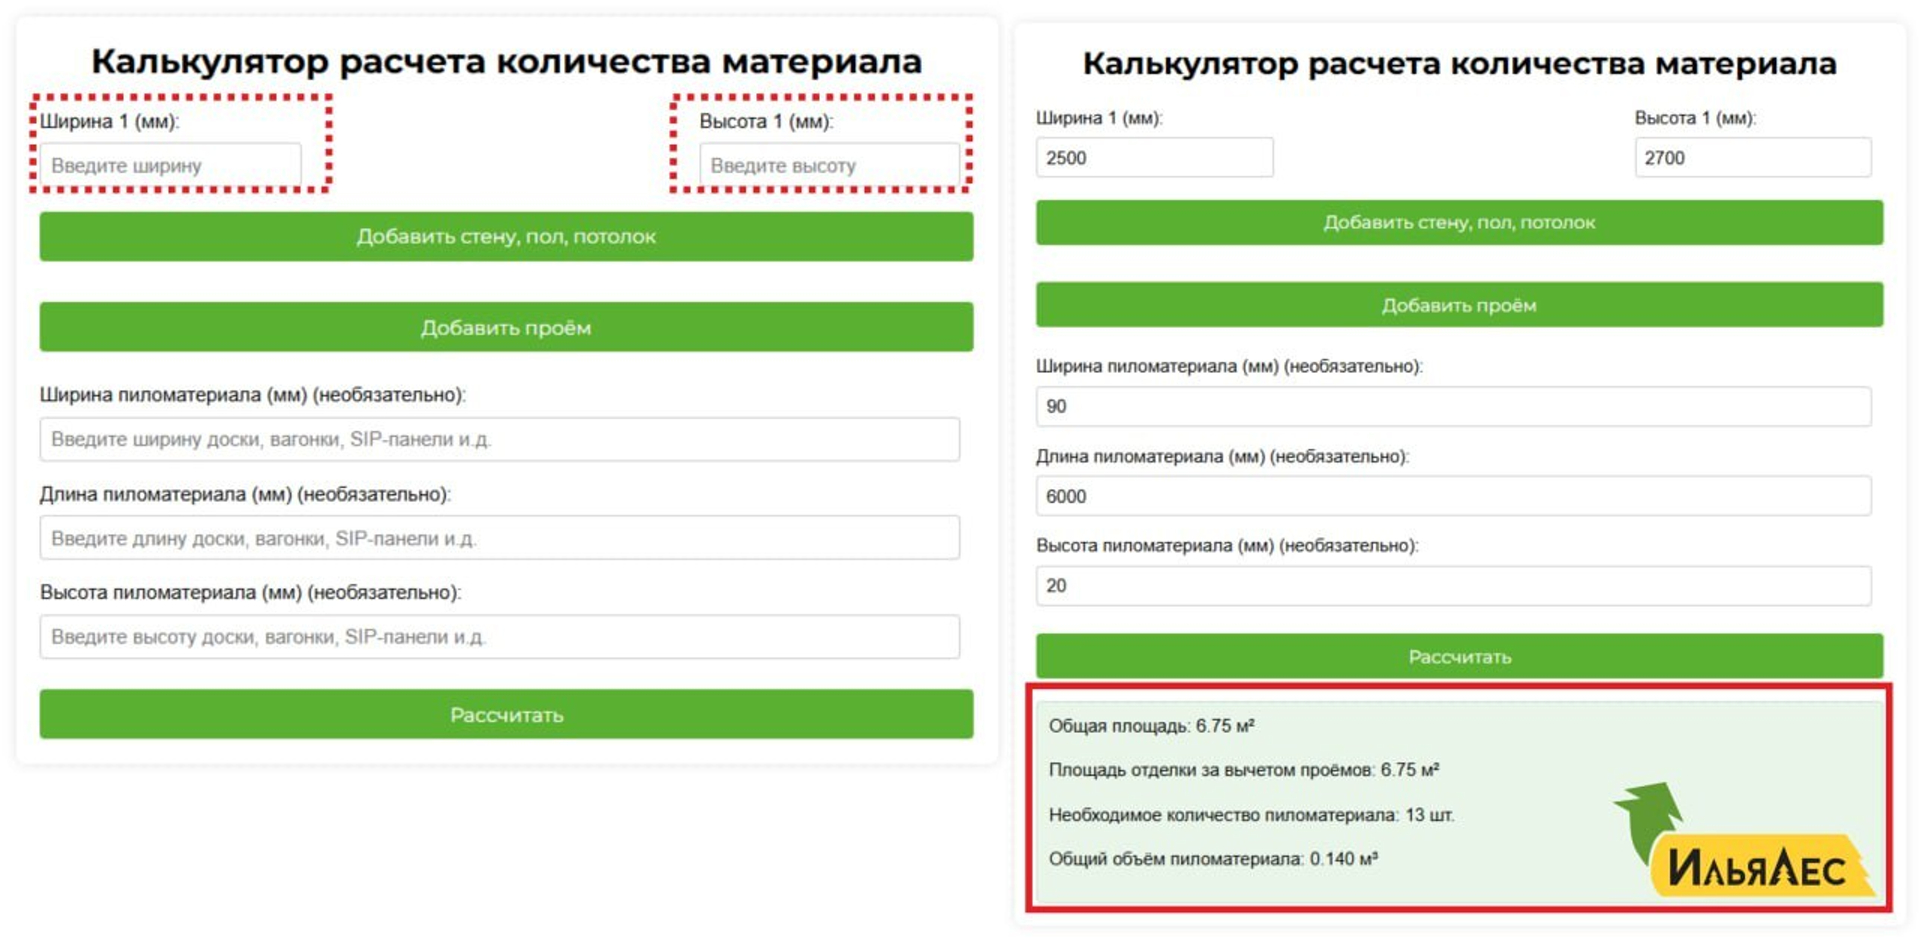Viewport: 1920px width, 941px height.
Task: Click 'Высота 1 (мм):' label in left calculator
Action: tap(766, 121)
